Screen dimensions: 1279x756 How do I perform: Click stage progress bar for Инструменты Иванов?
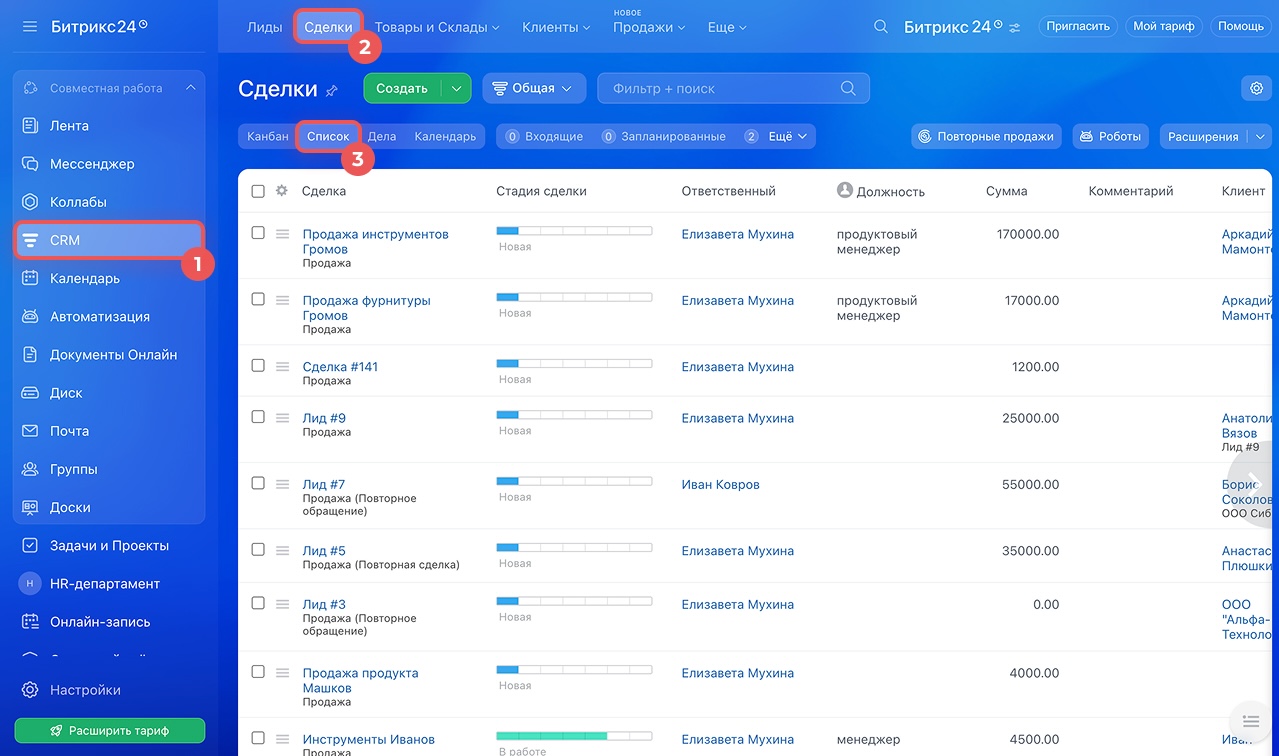[x=574, y=736]
